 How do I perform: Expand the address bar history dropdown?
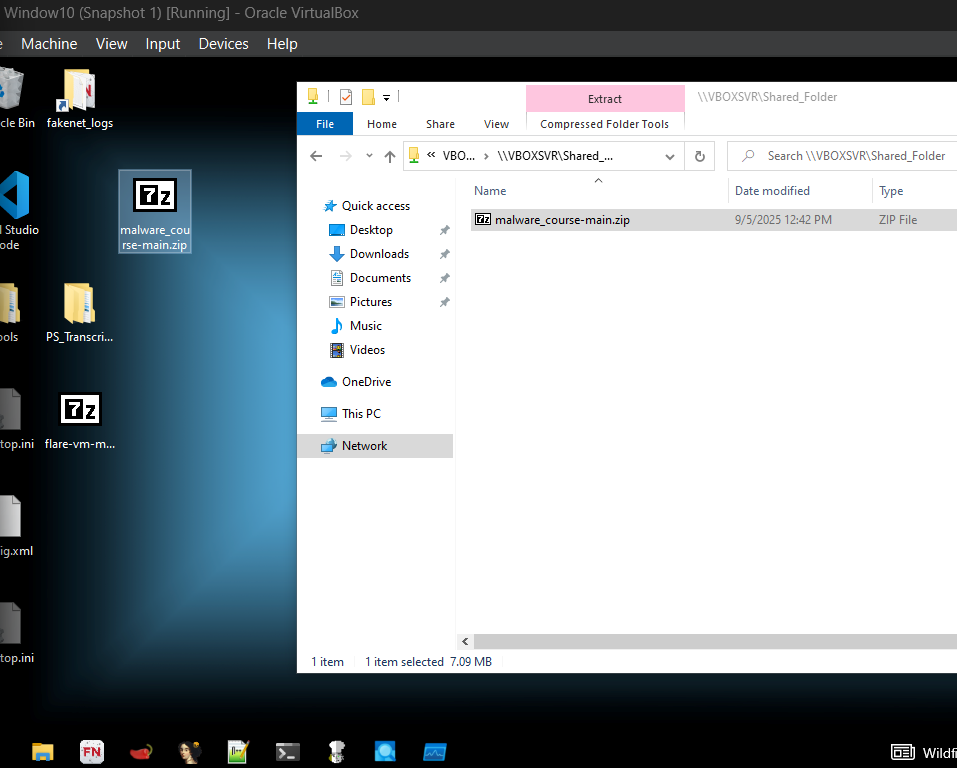coord(670,157)
